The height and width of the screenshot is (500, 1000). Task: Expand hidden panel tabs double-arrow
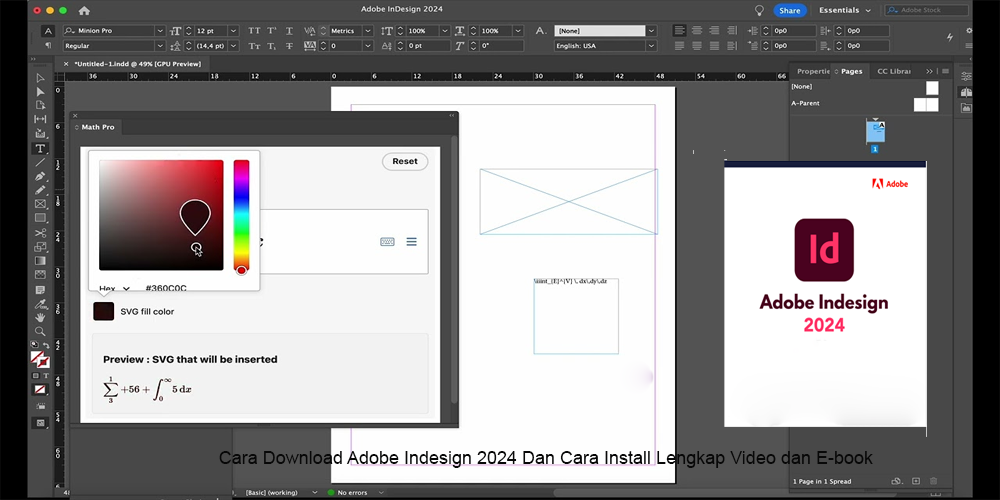click(930, 71)
